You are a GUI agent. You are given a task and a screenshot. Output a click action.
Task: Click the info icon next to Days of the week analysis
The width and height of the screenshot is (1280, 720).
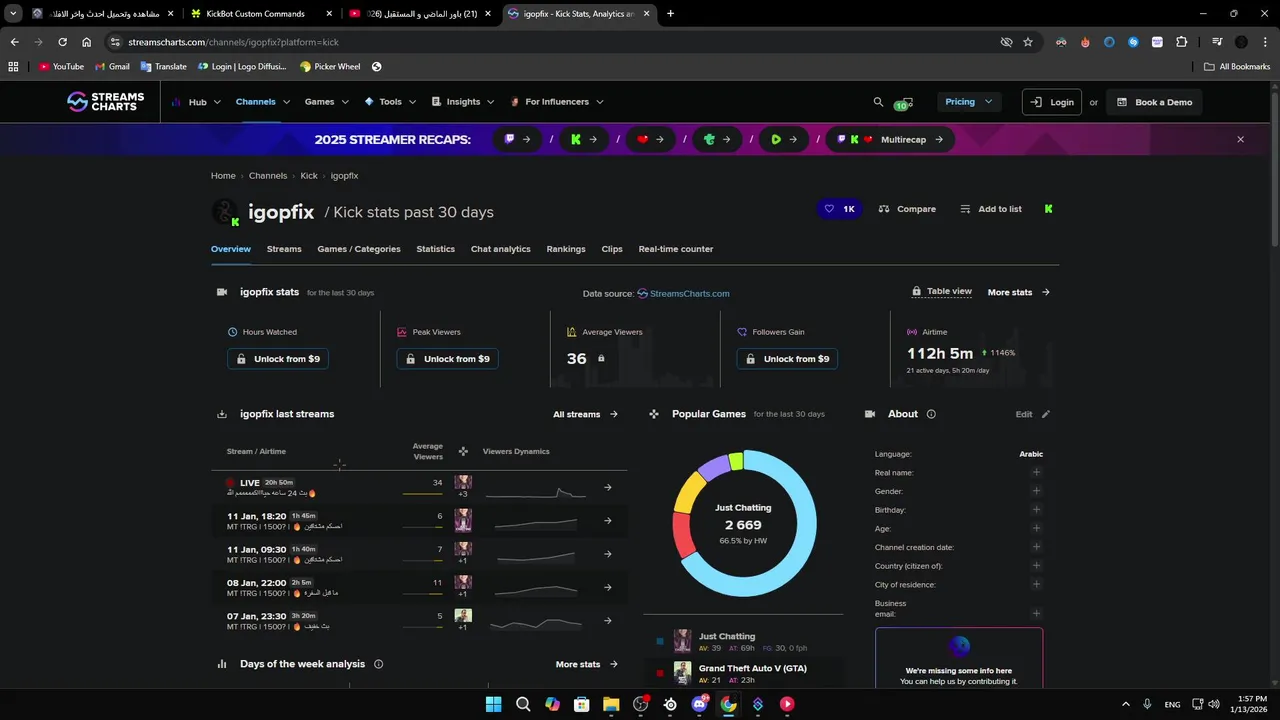click(x=378, y=664)
